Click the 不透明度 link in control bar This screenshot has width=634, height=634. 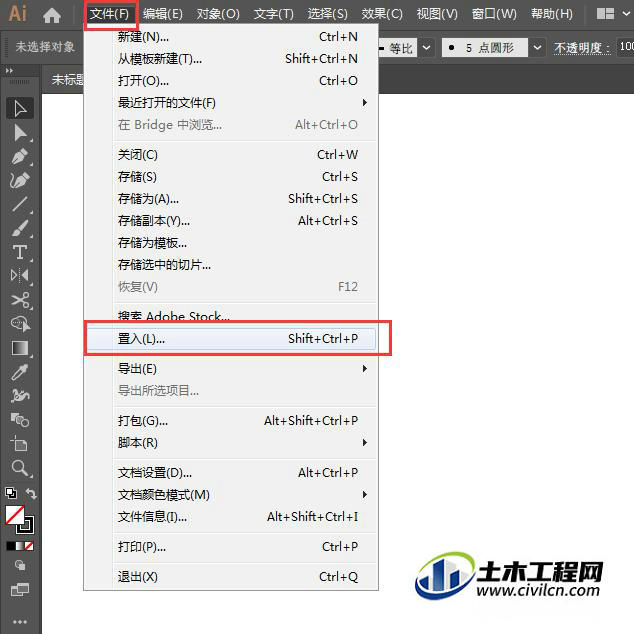(x=582, y=48)
